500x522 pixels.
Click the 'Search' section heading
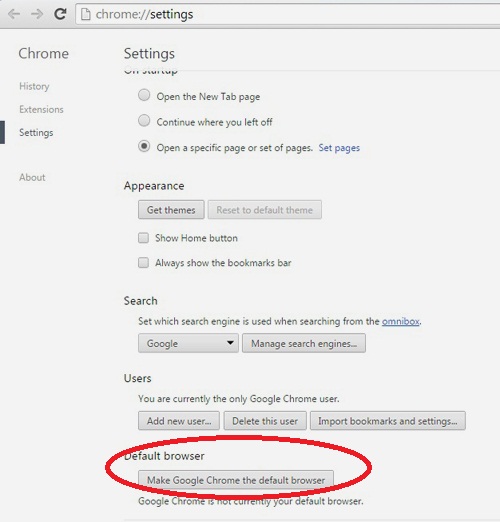coord(140,301)
